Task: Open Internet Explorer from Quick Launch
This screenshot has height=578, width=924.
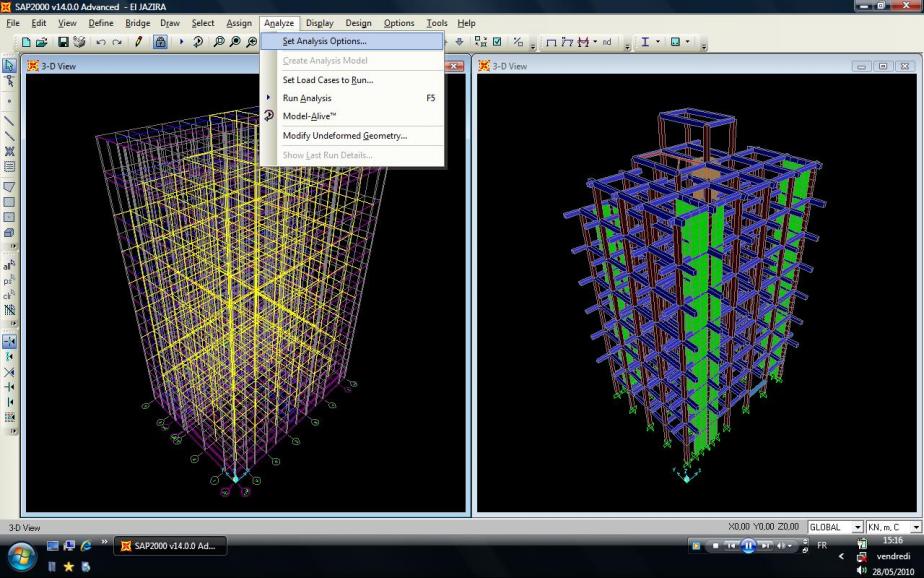Action: click(86, 546)
